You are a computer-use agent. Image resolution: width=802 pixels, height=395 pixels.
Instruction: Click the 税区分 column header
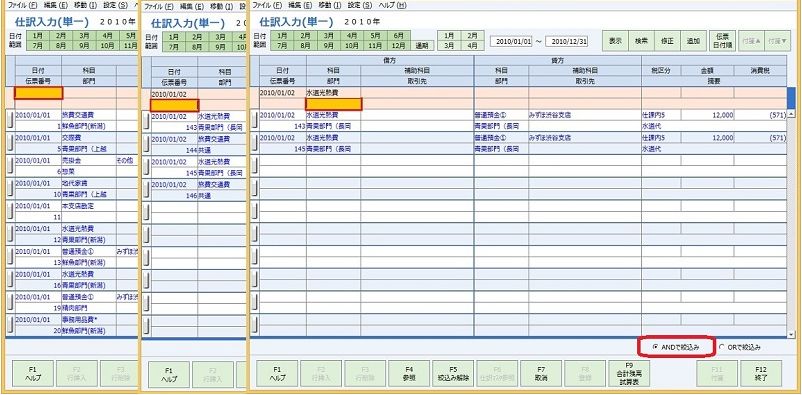click(x=661, y=70)
